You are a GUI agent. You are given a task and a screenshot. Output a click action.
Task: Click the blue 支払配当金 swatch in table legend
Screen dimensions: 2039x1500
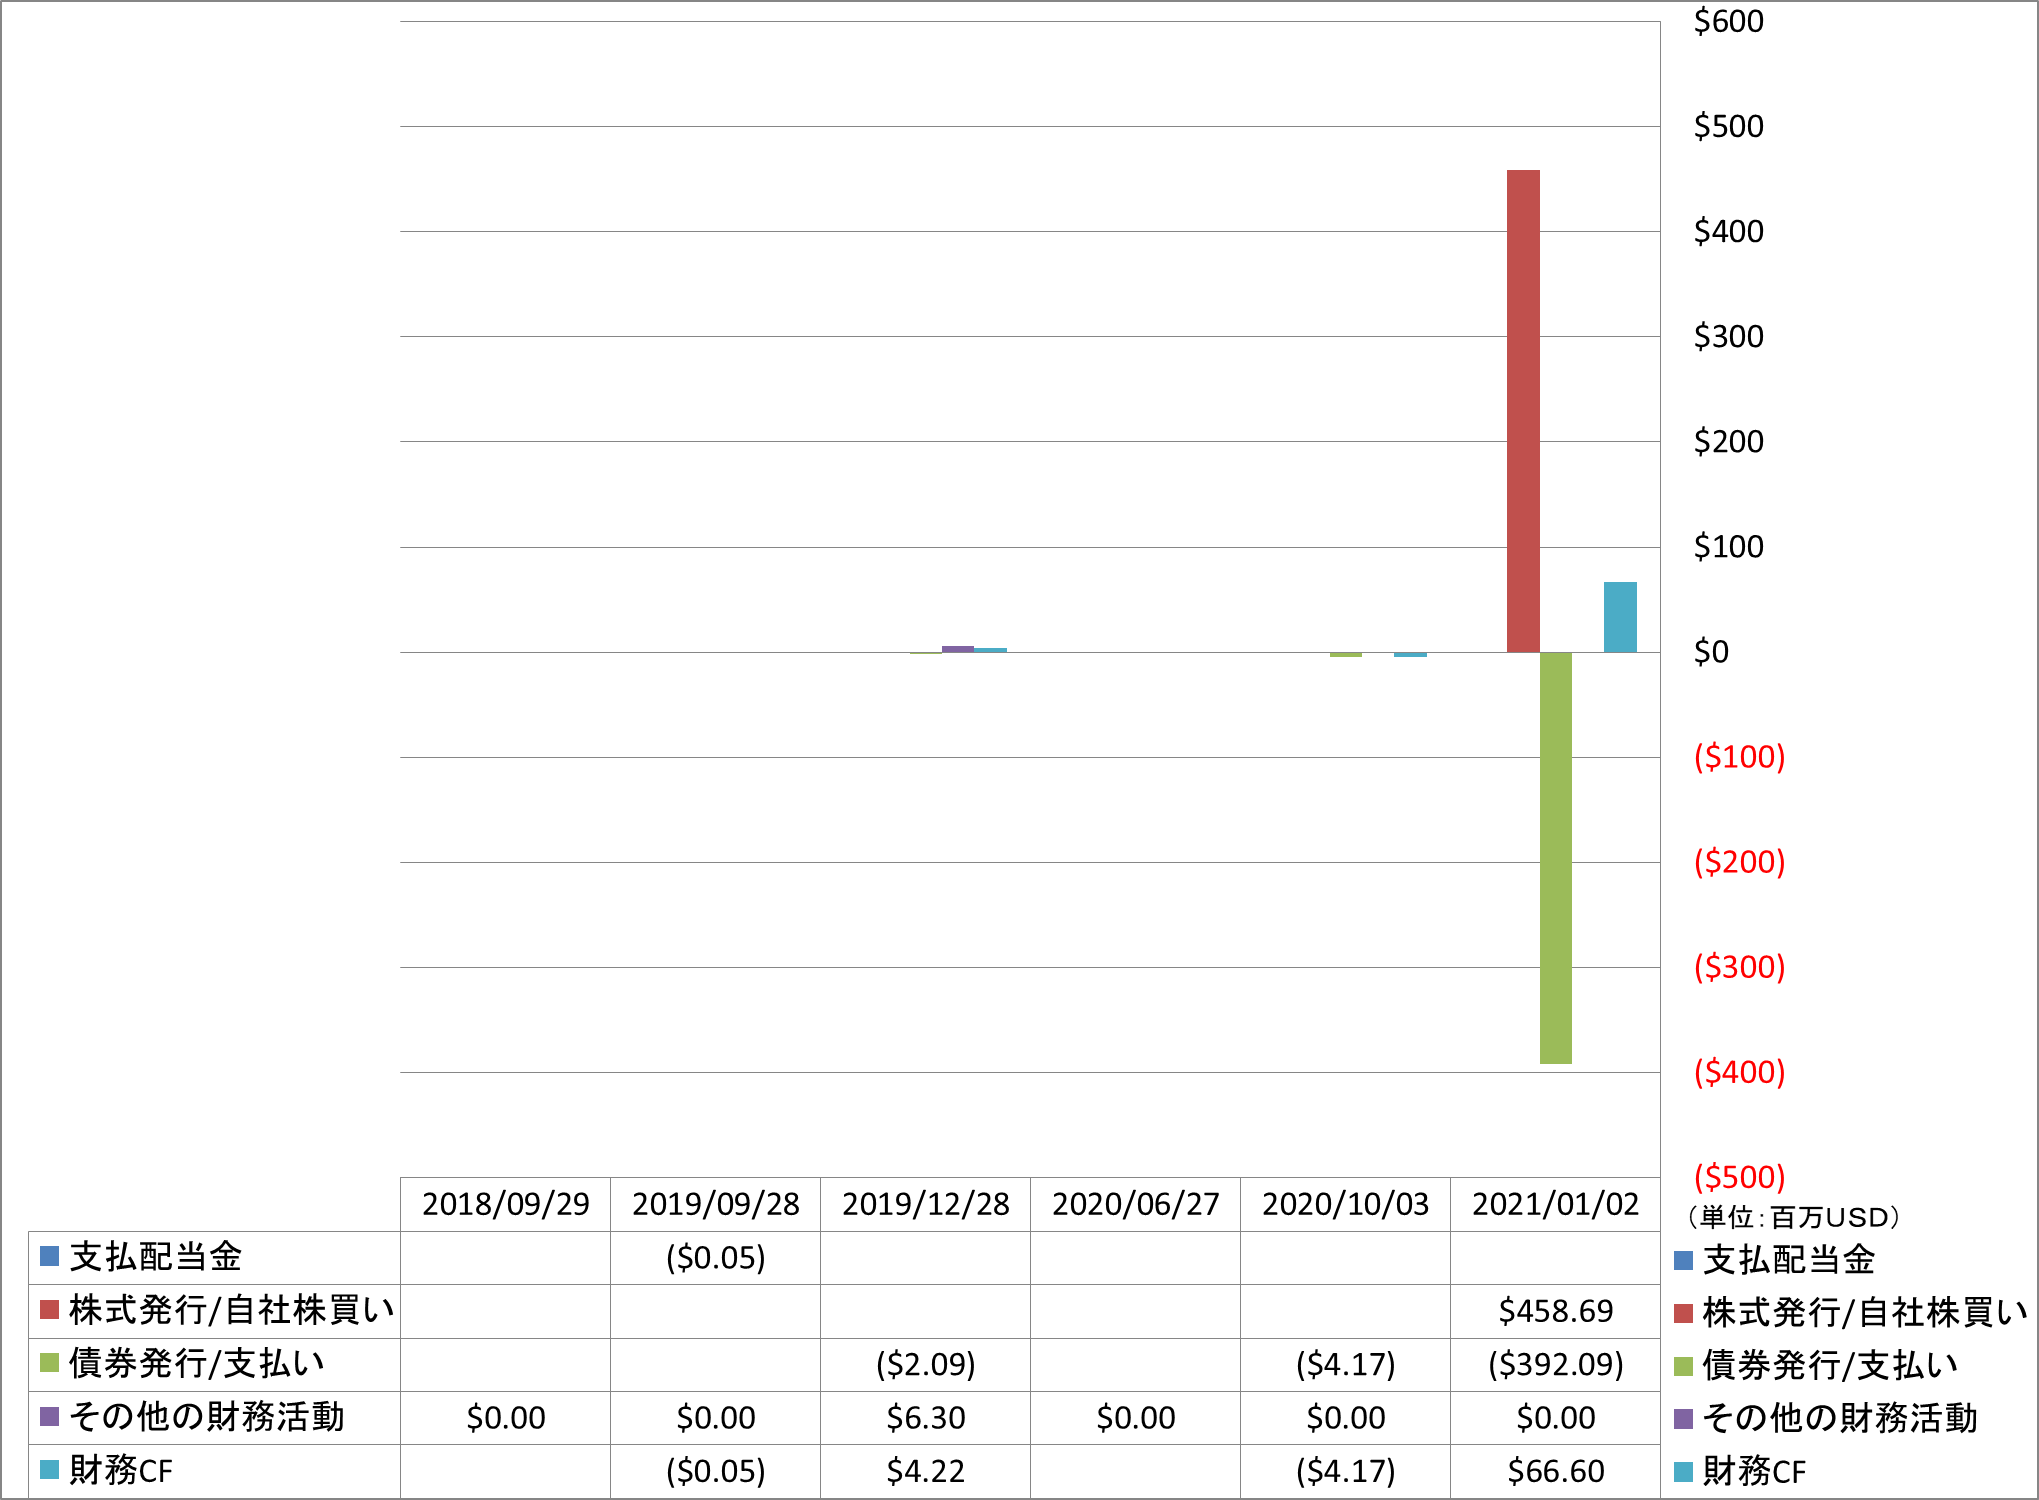pyautogui.click(x=49, y=1256)
